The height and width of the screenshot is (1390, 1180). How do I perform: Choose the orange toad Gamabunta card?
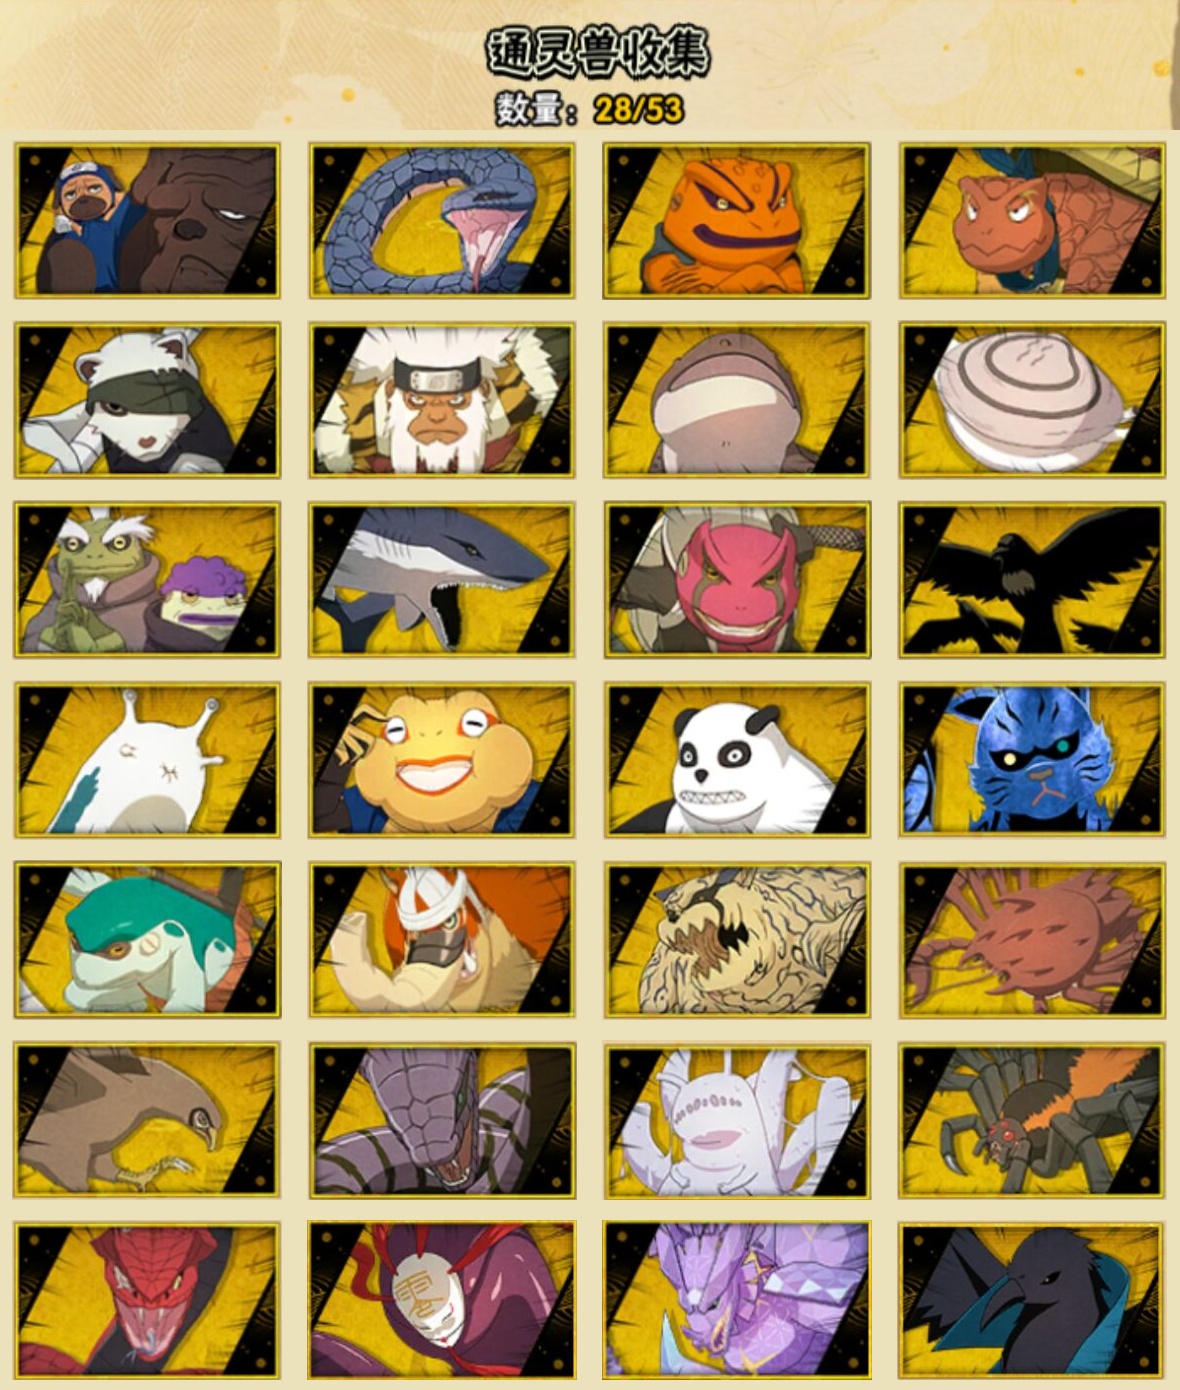pos(737,220)
